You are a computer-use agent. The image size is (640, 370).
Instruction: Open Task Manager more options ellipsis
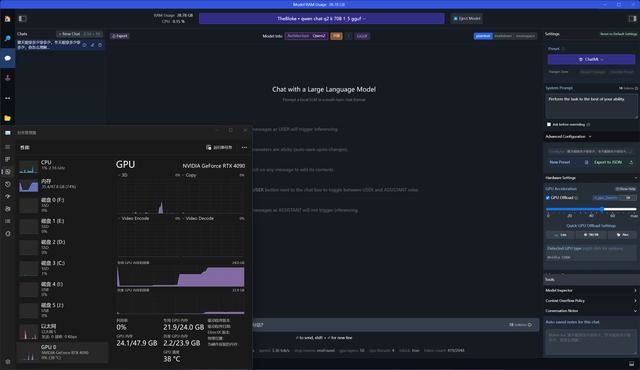click(244, 148)
